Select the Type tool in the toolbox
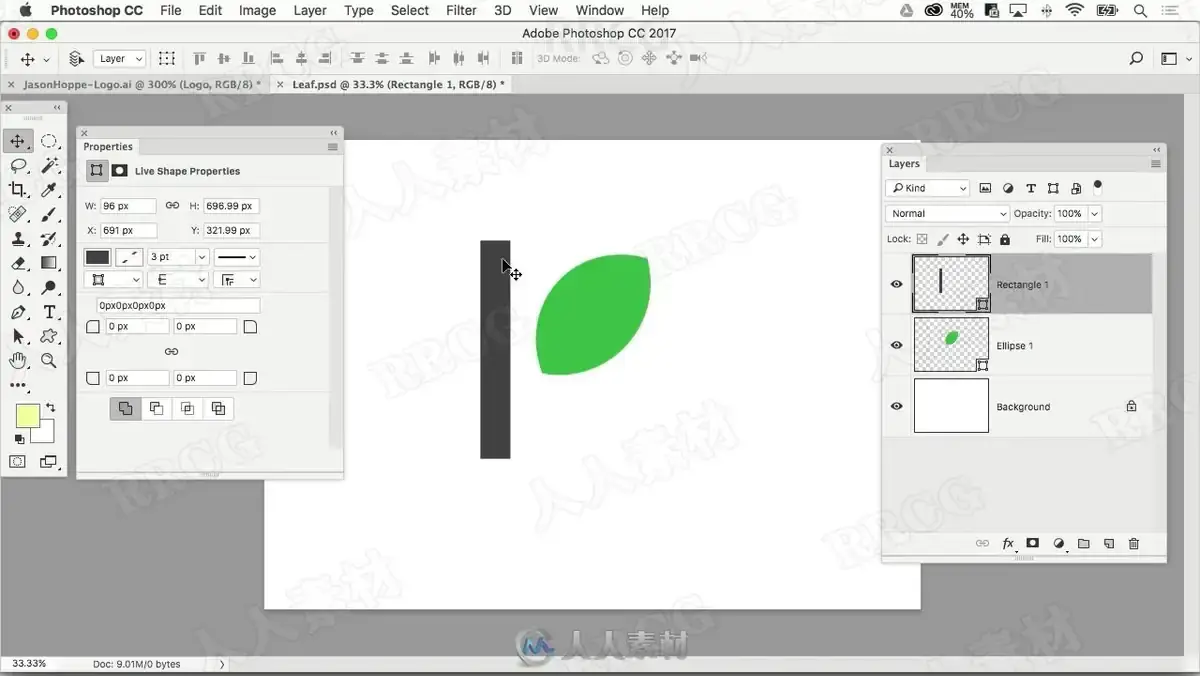Screen dimensions: 1200x676 tap(49, 312)
